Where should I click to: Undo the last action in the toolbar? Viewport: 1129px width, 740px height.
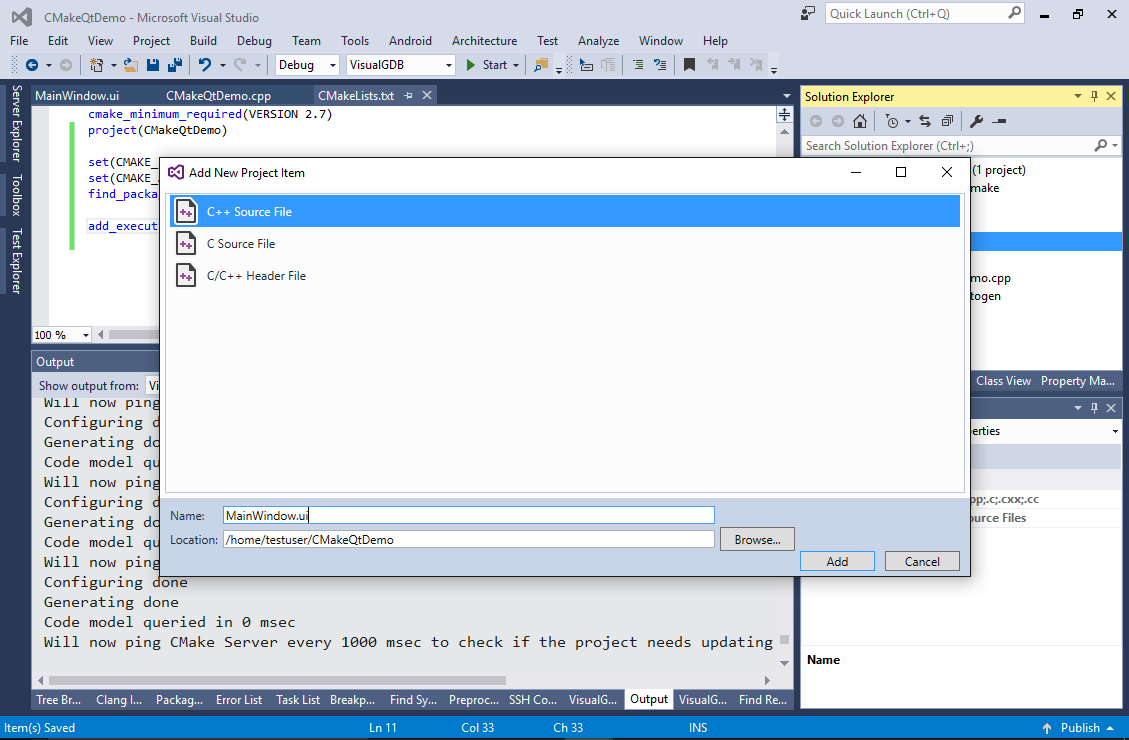tap(205, 65)
